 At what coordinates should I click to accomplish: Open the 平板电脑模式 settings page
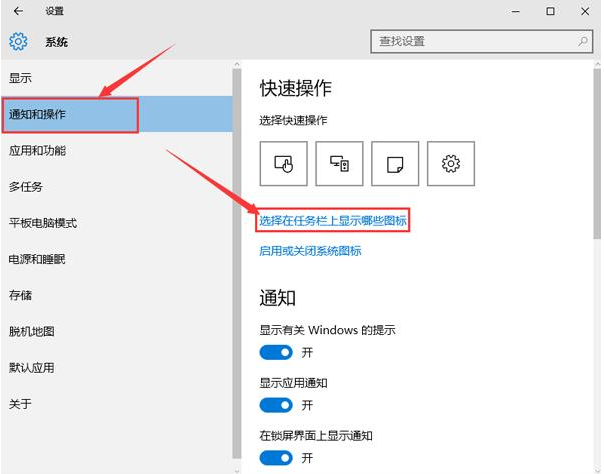coord(43,223)
